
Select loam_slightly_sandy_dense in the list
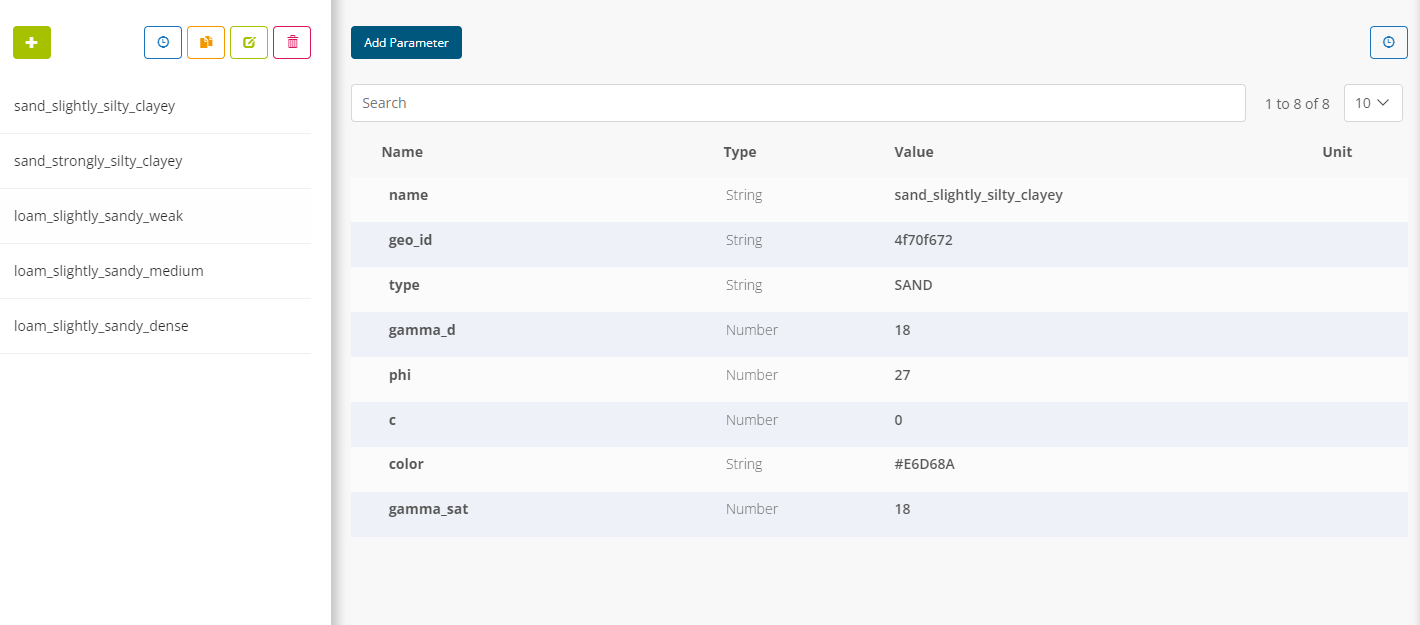coord(101,326)
